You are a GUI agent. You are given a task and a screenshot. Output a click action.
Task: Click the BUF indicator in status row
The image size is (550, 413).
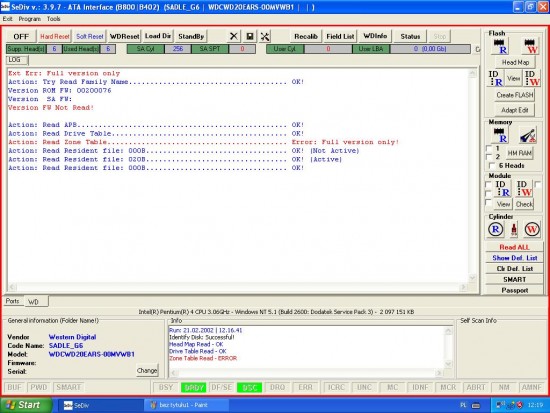(x=14, y=387)
